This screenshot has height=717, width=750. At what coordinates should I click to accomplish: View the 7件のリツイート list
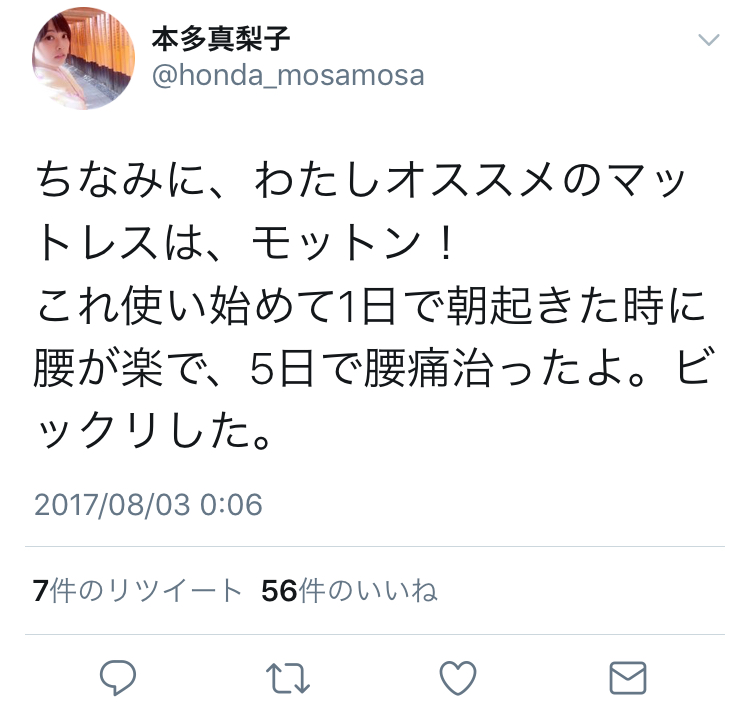137,590
